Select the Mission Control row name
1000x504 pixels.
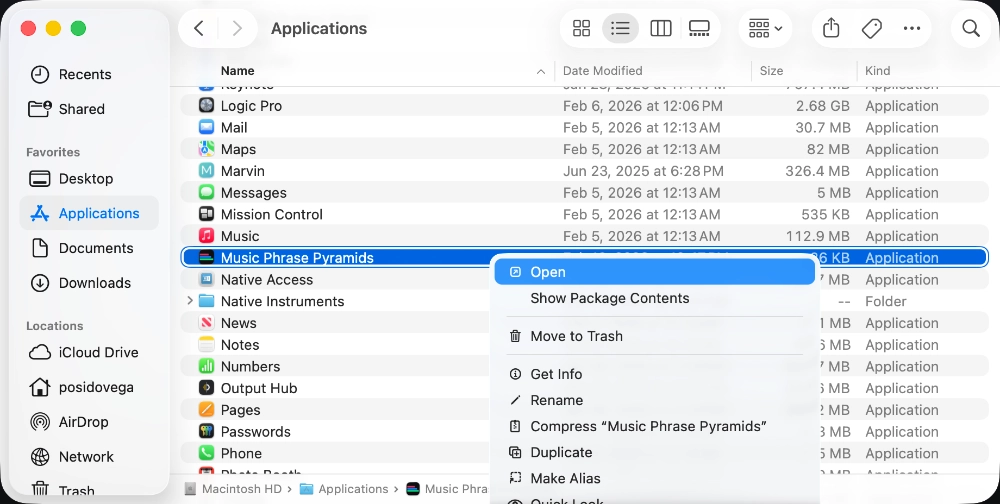coord(272,214)
